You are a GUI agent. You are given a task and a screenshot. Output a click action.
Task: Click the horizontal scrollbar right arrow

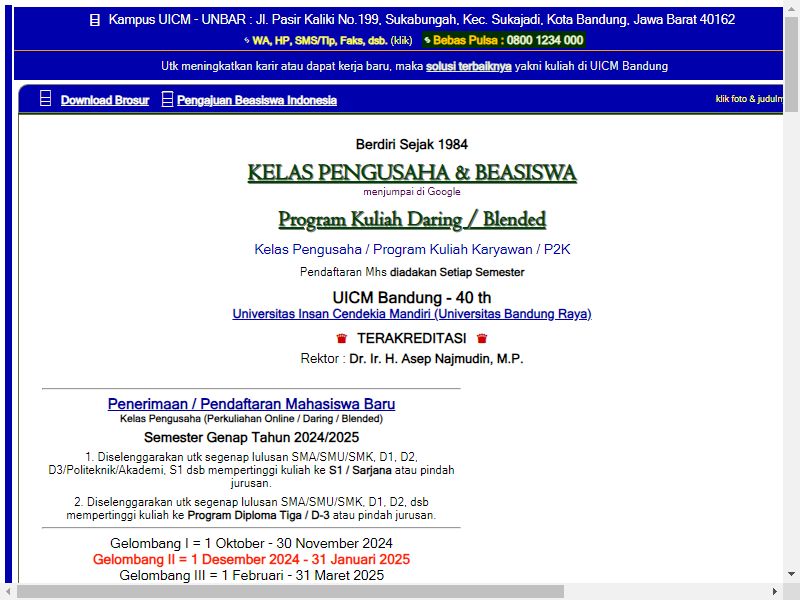[775, 591]
